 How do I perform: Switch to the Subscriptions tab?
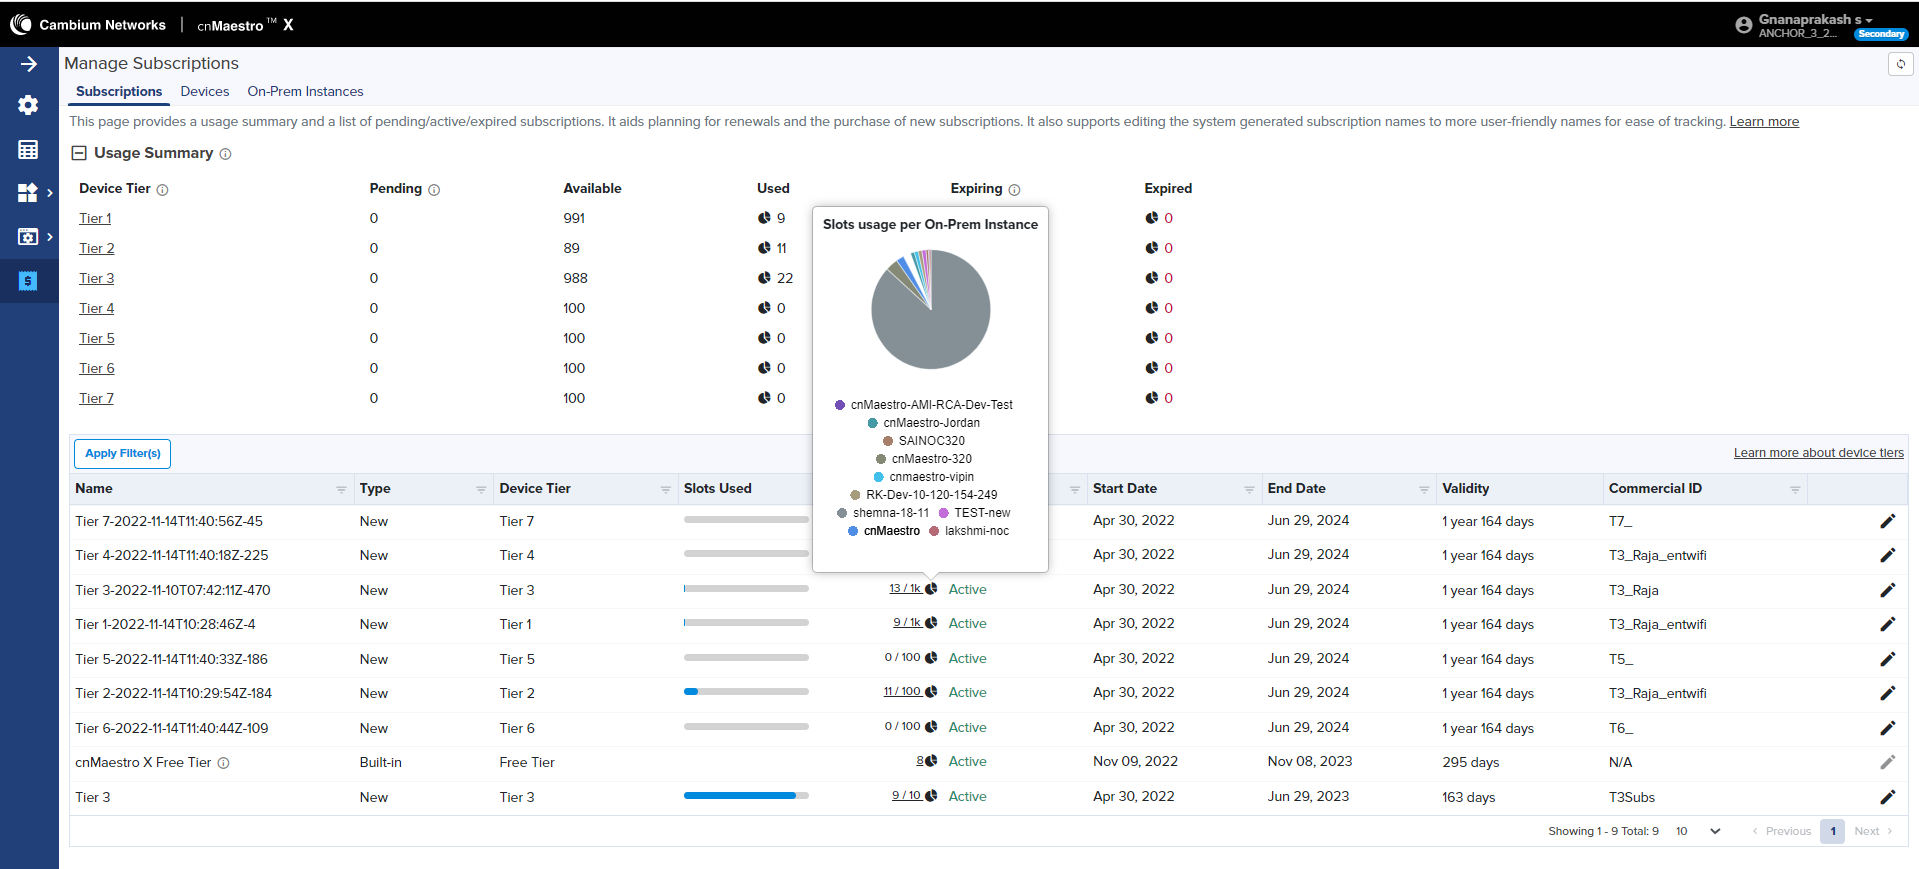tap(119, 91)
